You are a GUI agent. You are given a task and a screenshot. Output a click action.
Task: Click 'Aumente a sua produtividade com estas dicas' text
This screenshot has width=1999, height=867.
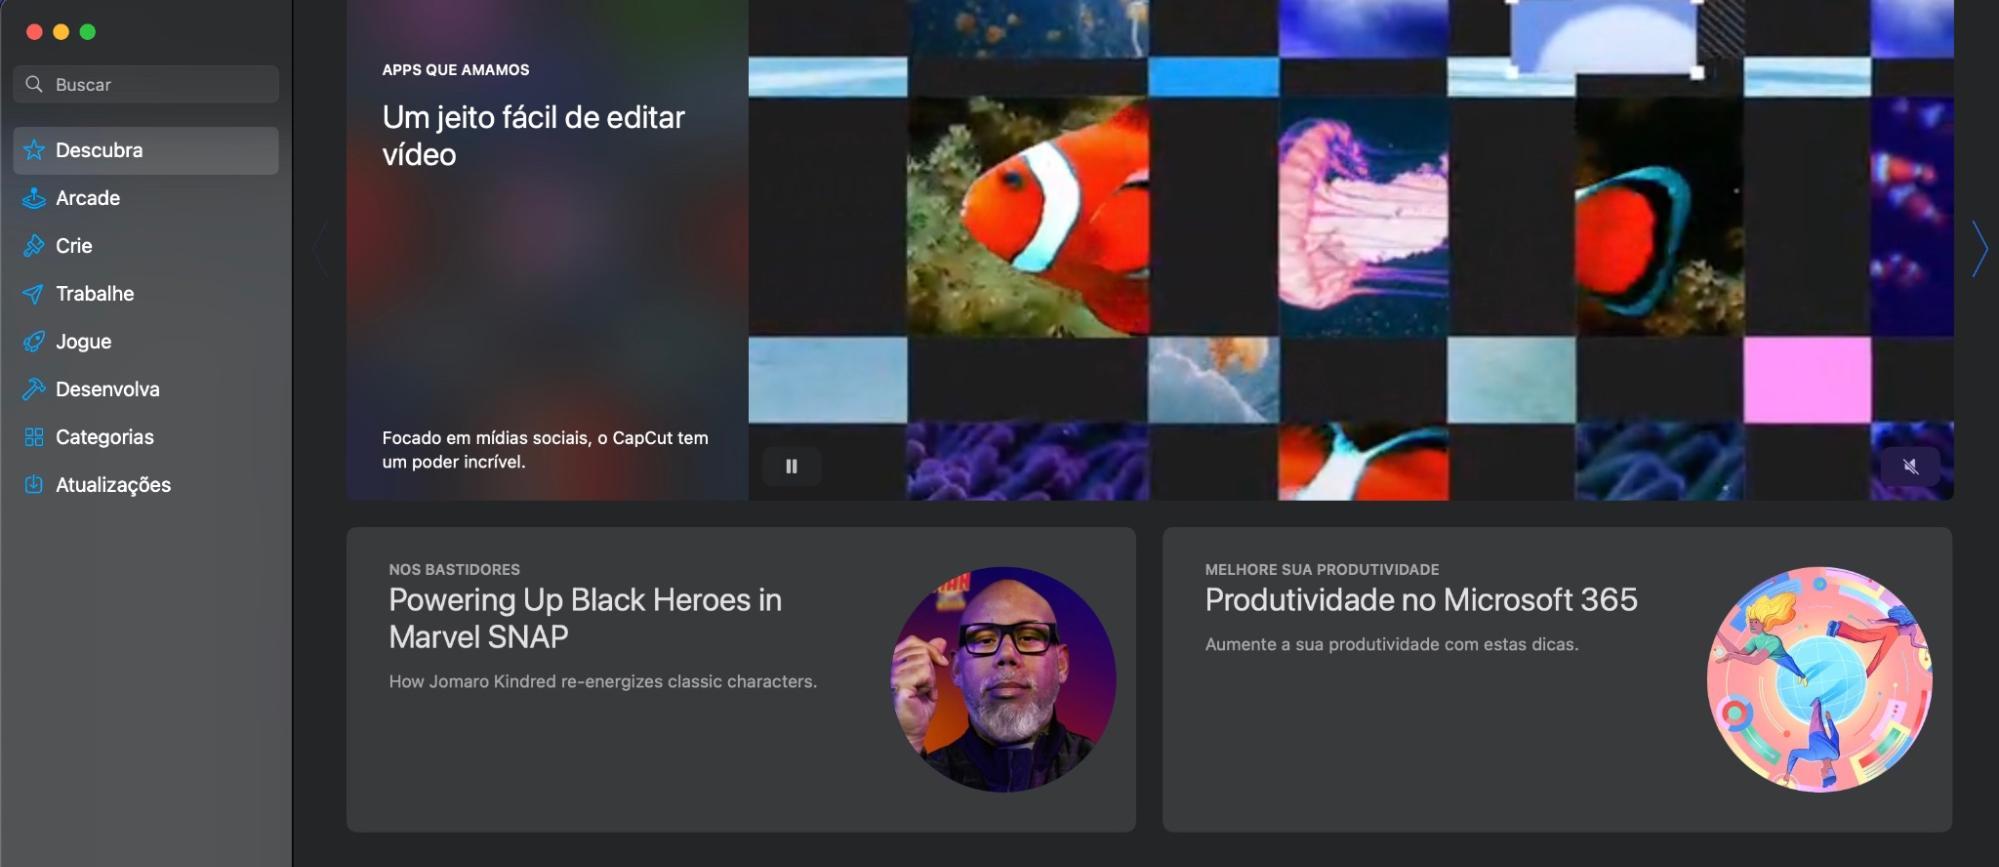coord(1392,644)
